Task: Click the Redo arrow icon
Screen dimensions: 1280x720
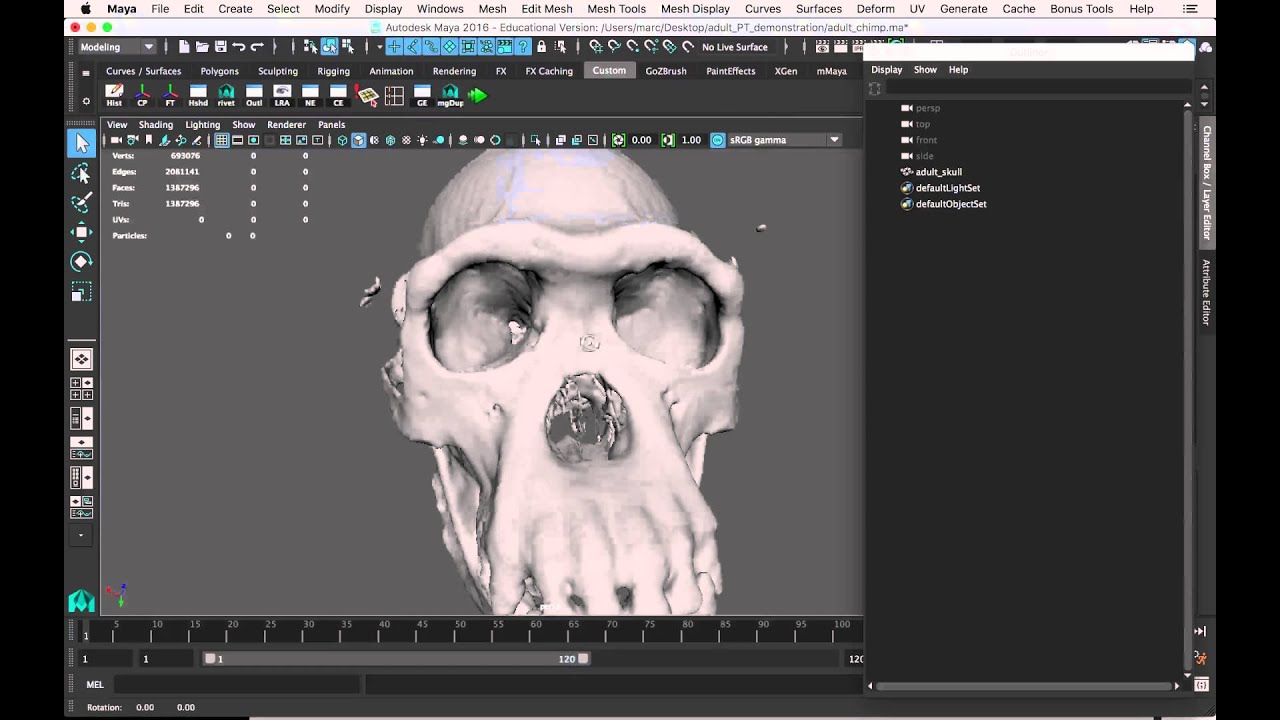Action: tap(257, 47)
